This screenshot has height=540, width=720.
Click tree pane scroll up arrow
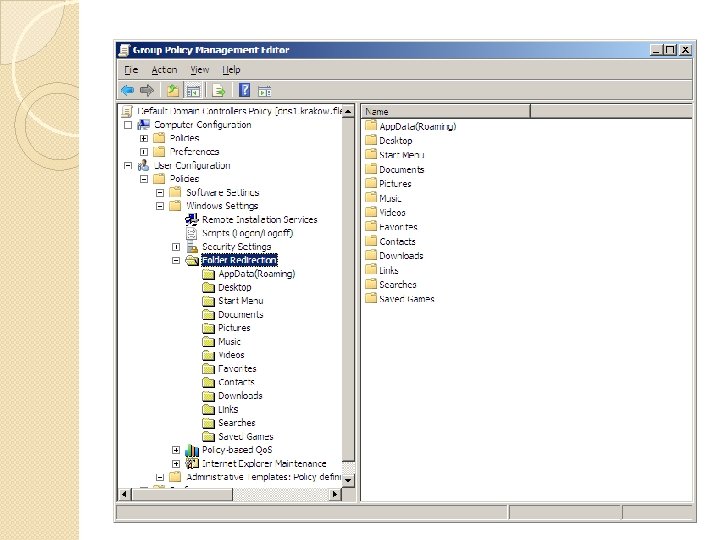click(349, 111)
